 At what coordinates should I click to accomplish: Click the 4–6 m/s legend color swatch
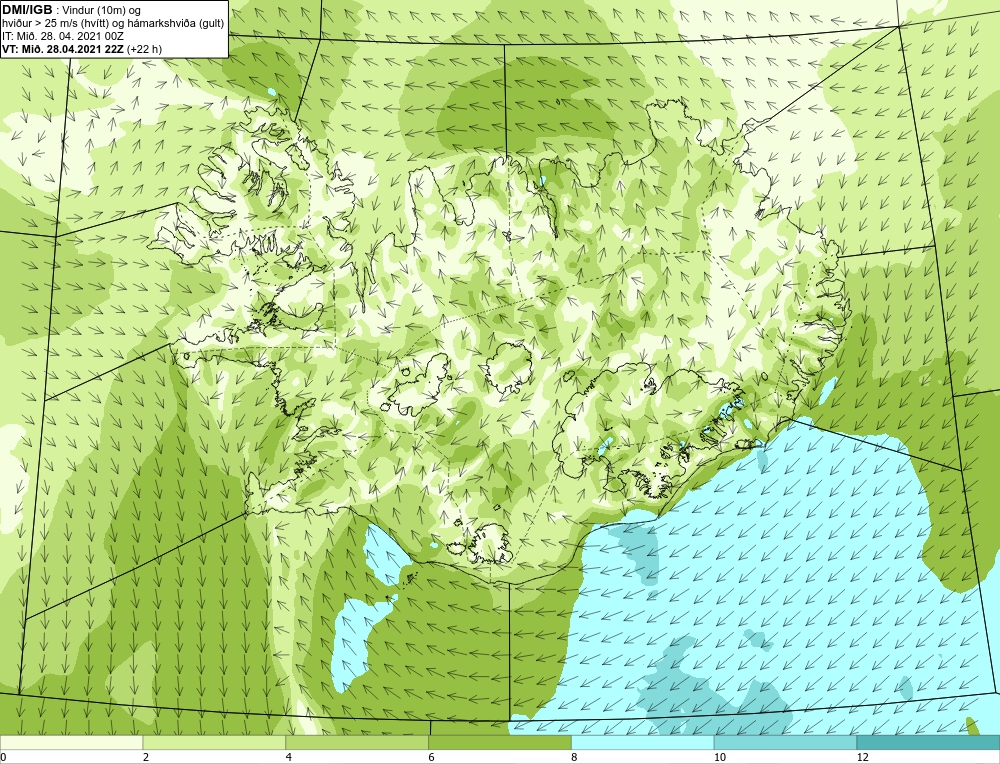tap(357, 742)
